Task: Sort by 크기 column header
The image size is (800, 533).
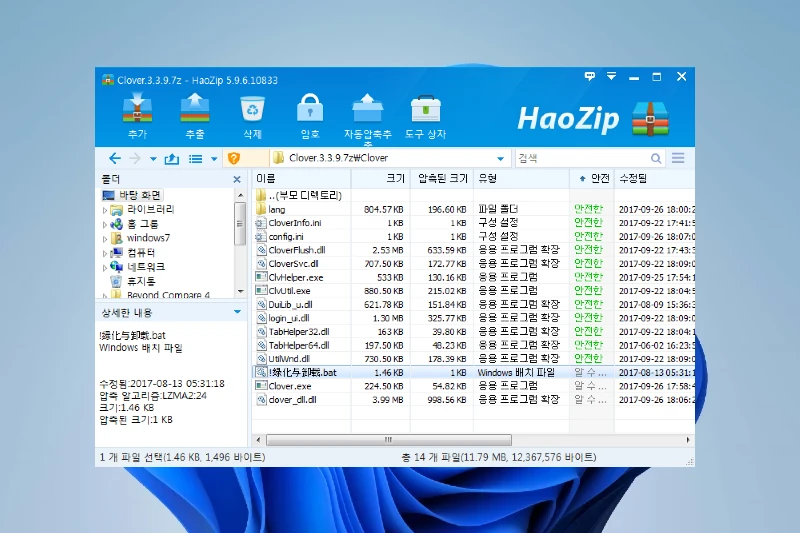Action: 381,179
